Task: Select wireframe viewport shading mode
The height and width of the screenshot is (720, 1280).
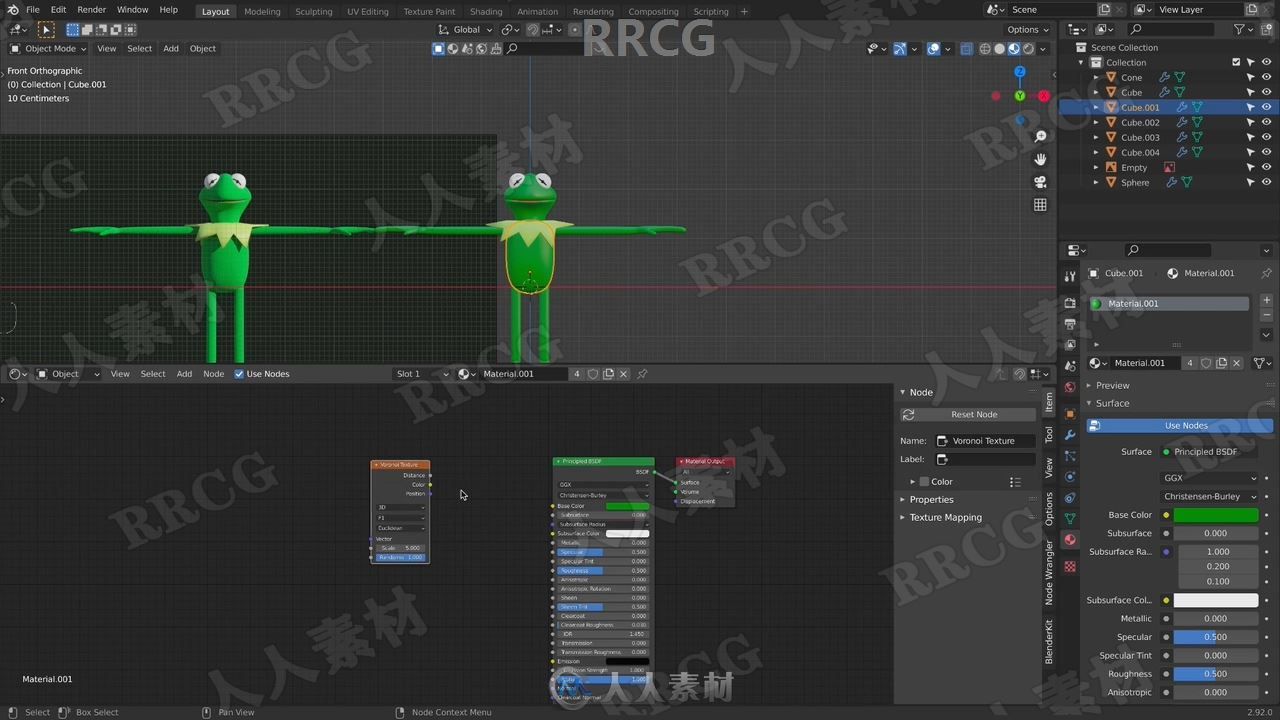Action: coord(984,48)
